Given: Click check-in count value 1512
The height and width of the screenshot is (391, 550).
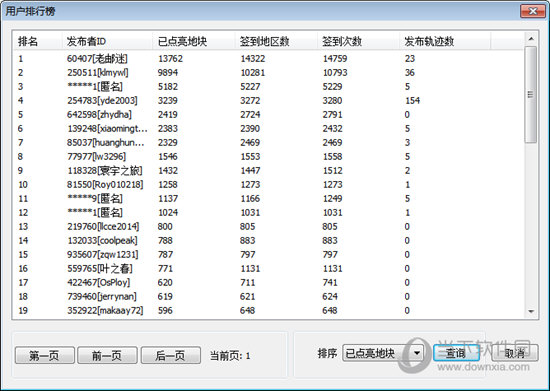Looking at the screenshot, I should point(333,171).
